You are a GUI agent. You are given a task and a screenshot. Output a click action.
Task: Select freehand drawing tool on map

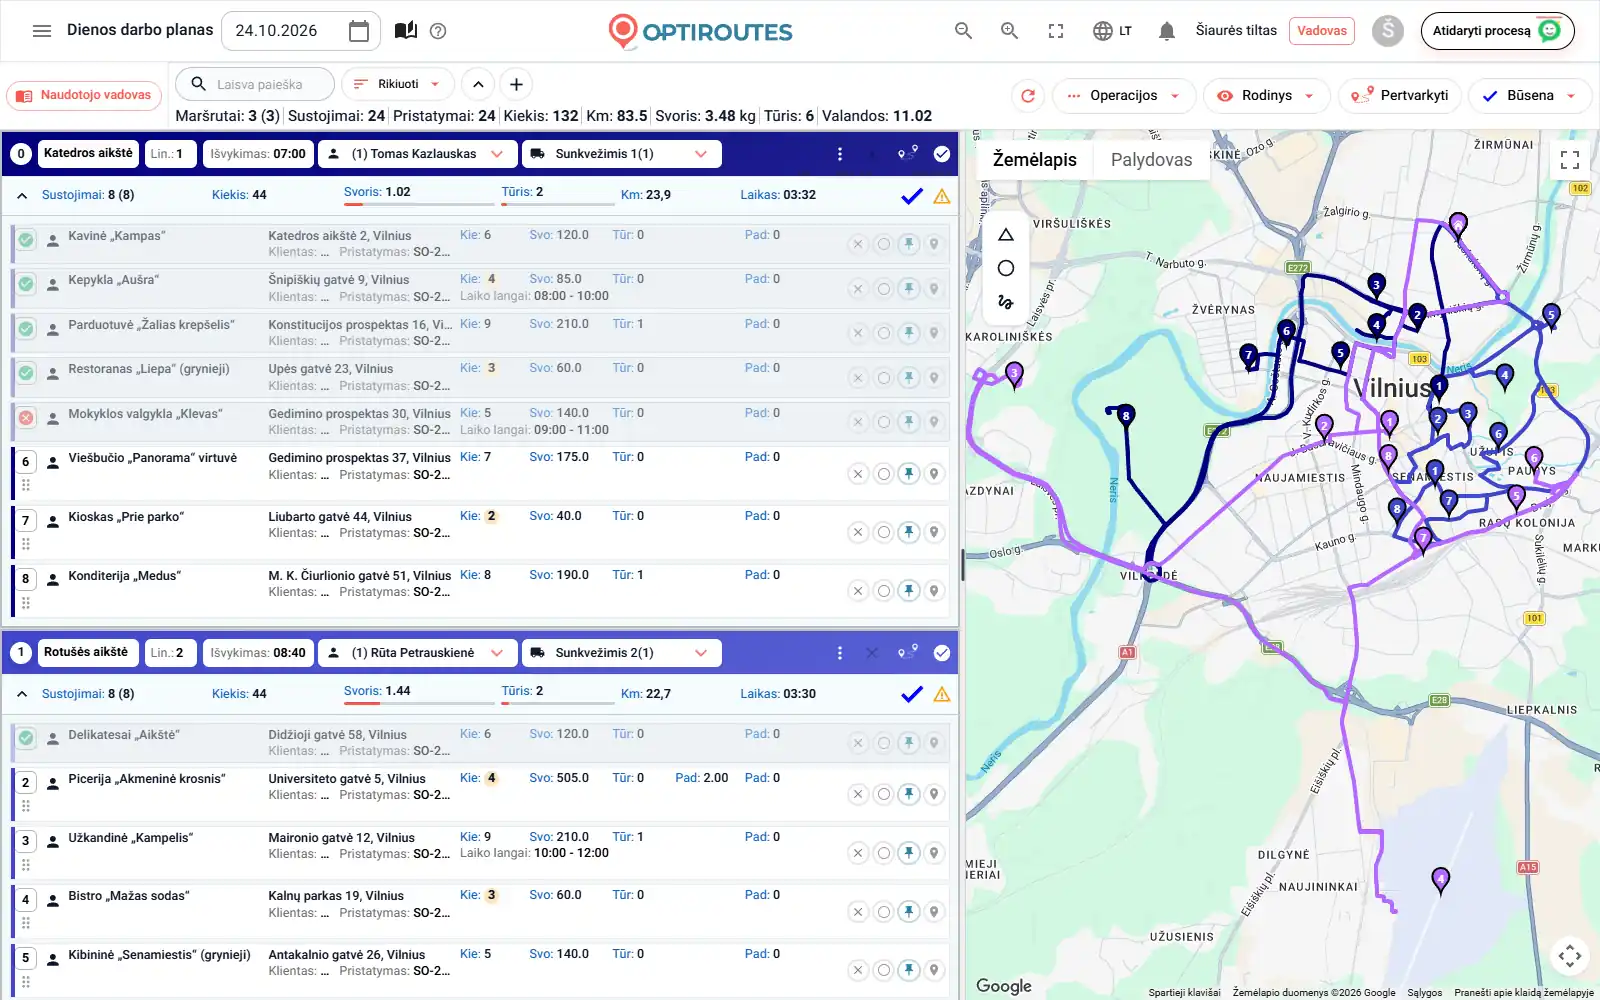(1006, 301)
